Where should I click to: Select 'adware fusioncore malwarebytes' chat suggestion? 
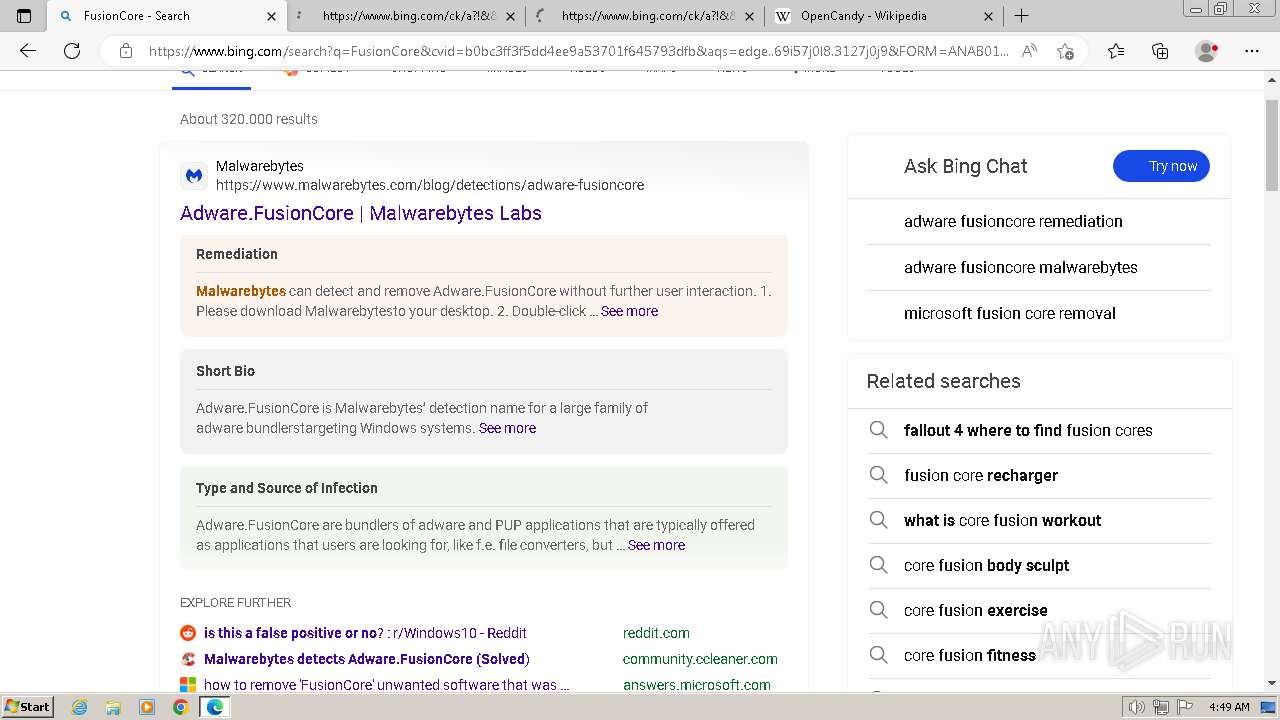click(1021, 267)
